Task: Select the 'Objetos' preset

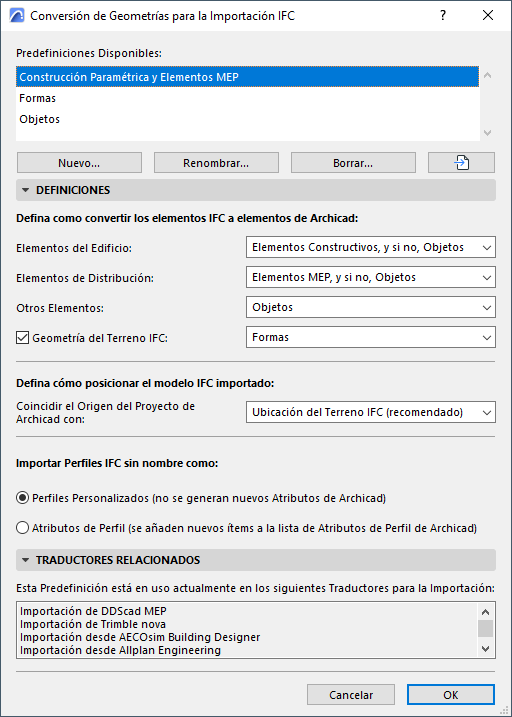Action: click(x=247, y=119)
